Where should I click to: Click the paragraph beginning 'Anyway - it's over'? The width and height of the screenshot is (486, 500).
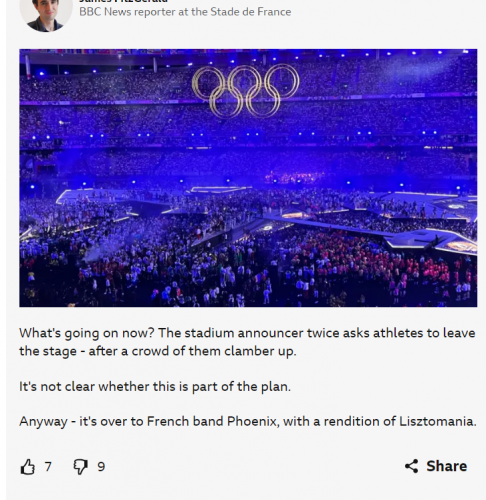coord(248,421)
